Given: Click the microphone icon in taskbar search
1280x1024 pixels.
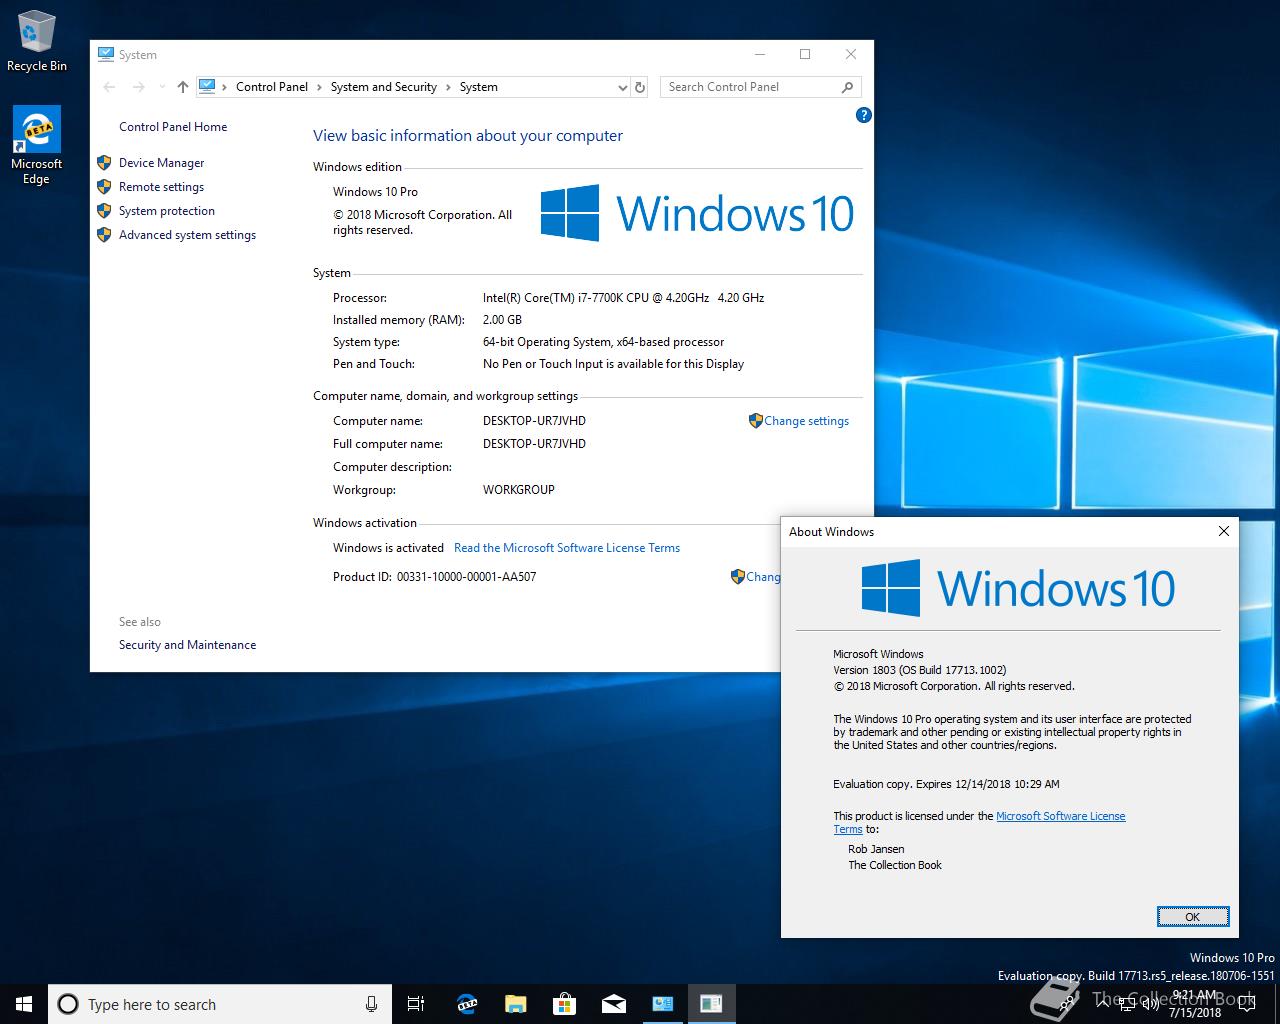Looking at the screenshot, I should pyautogui.click(x=371, y=1004).
